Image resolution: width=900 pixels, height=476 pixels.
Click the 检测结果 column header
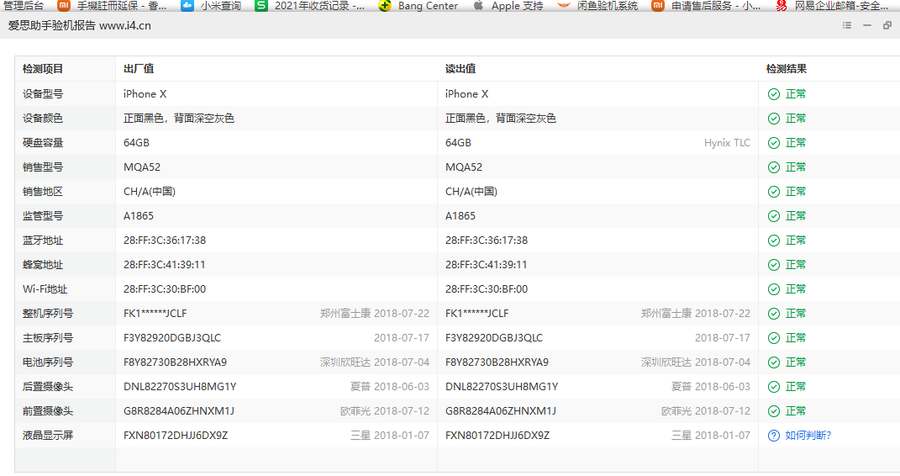click(786, 69)
